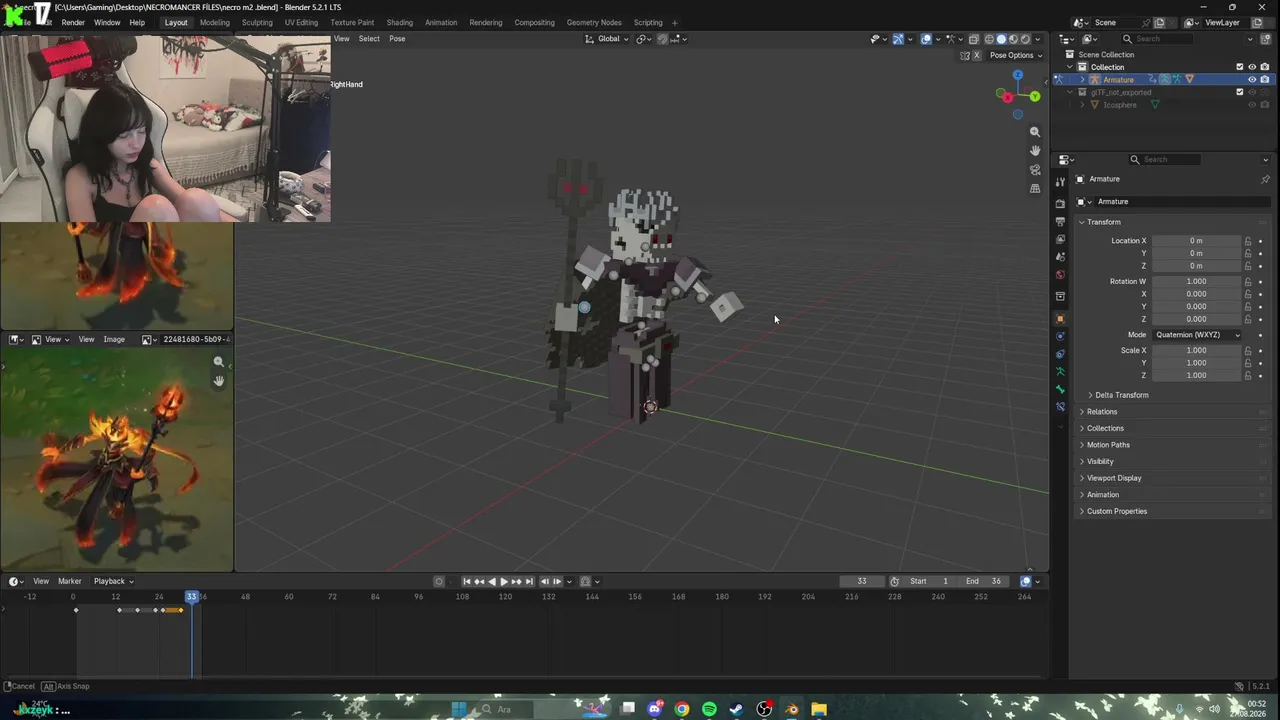1280x720 pixels.
Task: Open the Render properties tab
Action: coord(1060,203)
